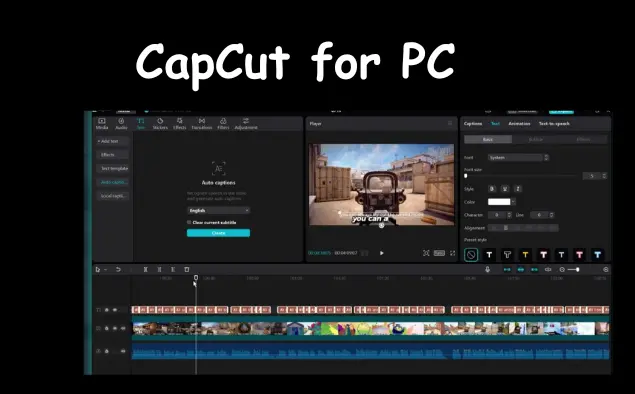Apply the pink T preset on black
The image size is (635, 394).
tap(580, 255)
